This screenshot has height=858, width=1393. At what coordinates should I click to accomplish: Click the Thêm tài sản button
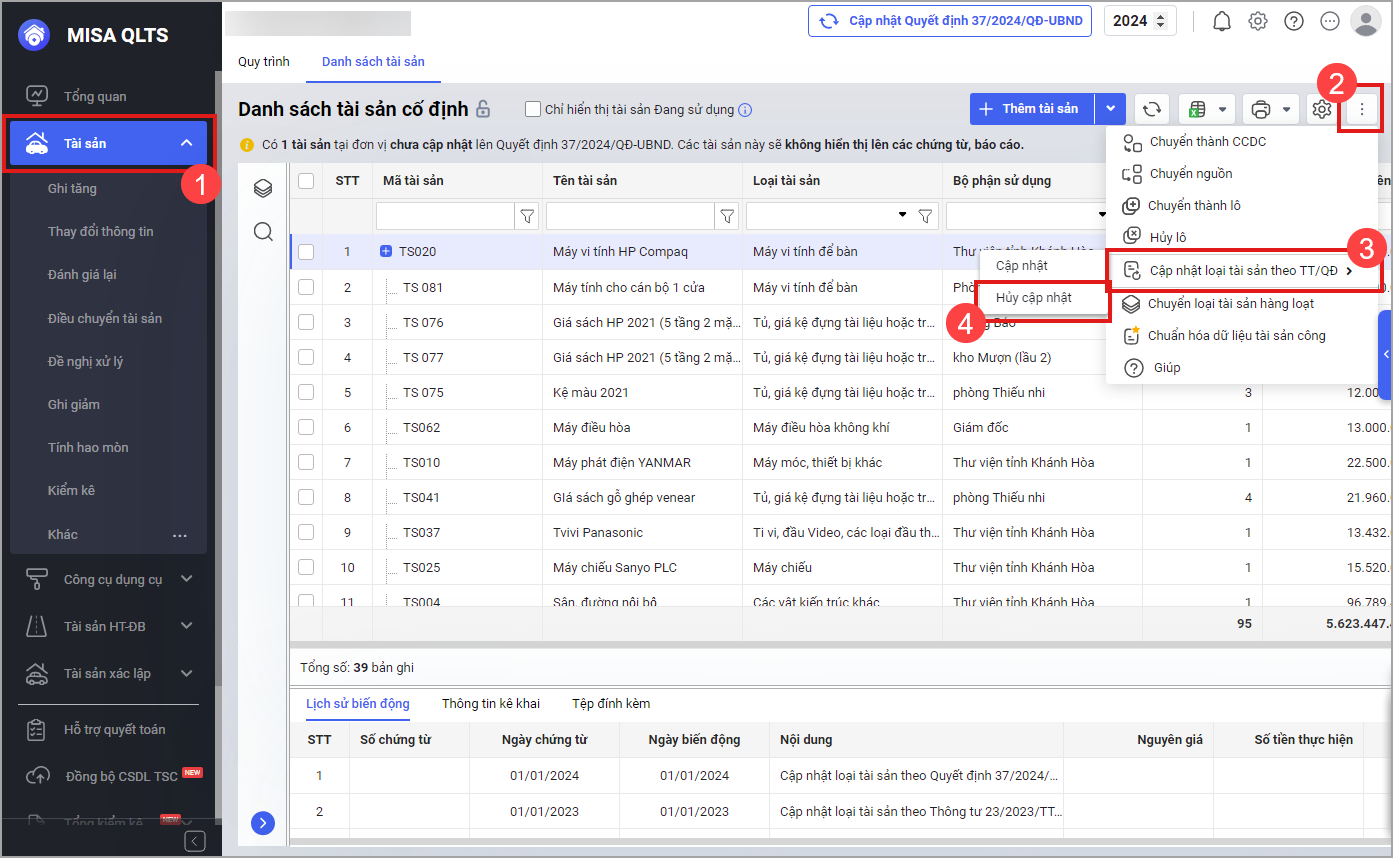coord(1030,109)
